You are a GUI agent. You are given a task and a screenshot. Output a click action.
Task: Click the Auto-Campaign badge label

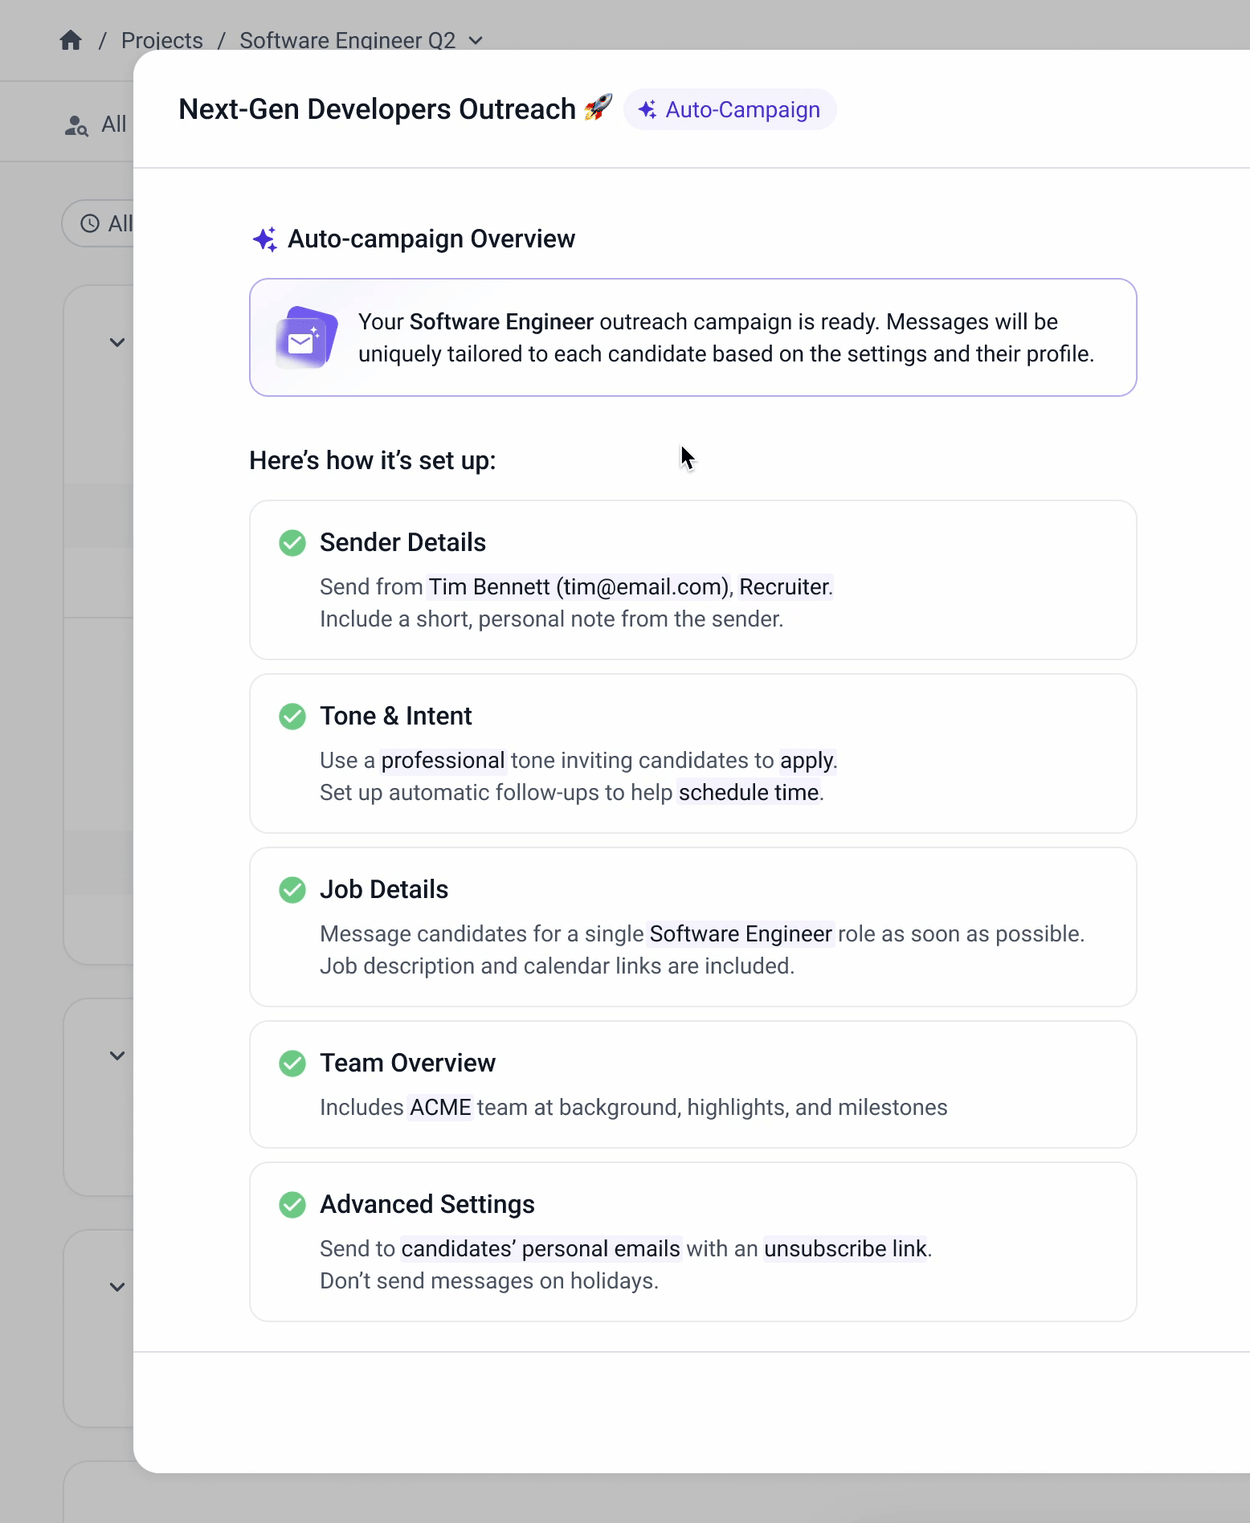[x=742, y=110]
